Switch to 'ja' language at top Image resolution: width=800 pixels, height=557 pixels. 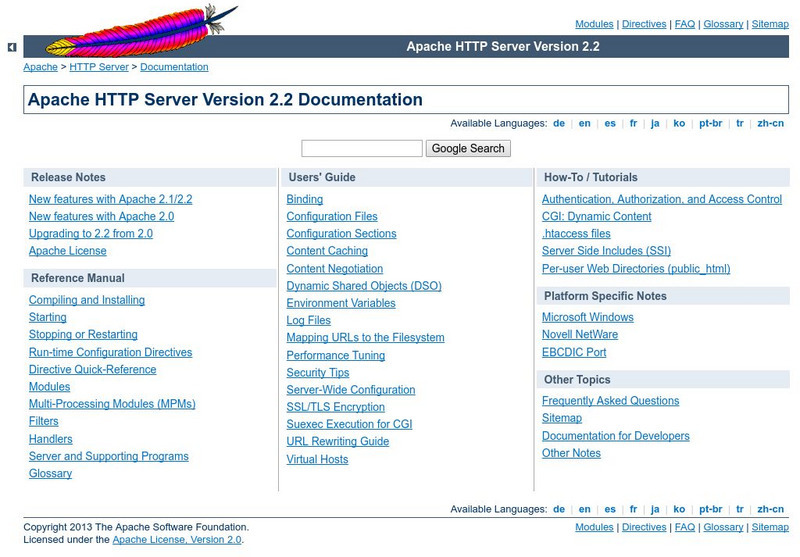click(655, 123)
